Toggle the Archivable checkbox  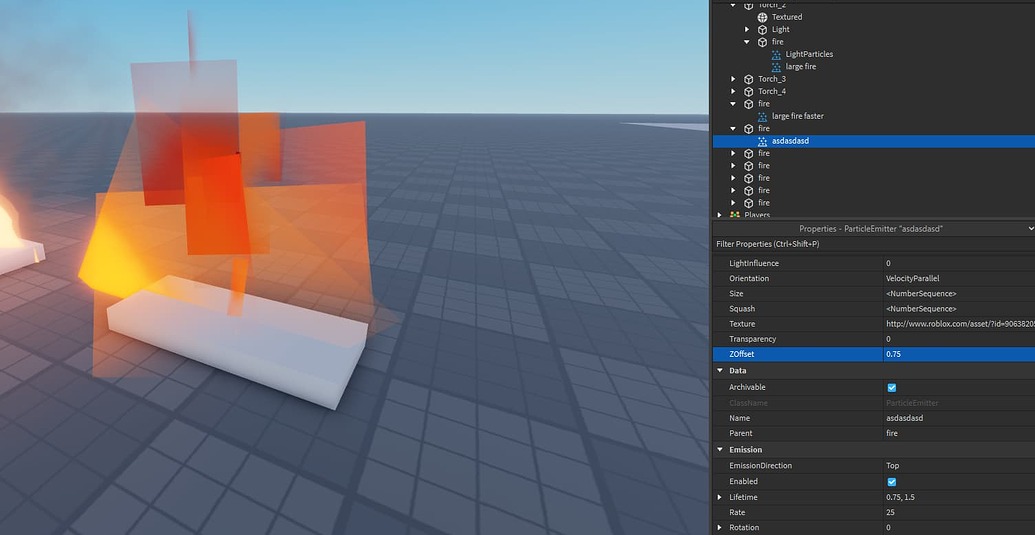(891, 387)
